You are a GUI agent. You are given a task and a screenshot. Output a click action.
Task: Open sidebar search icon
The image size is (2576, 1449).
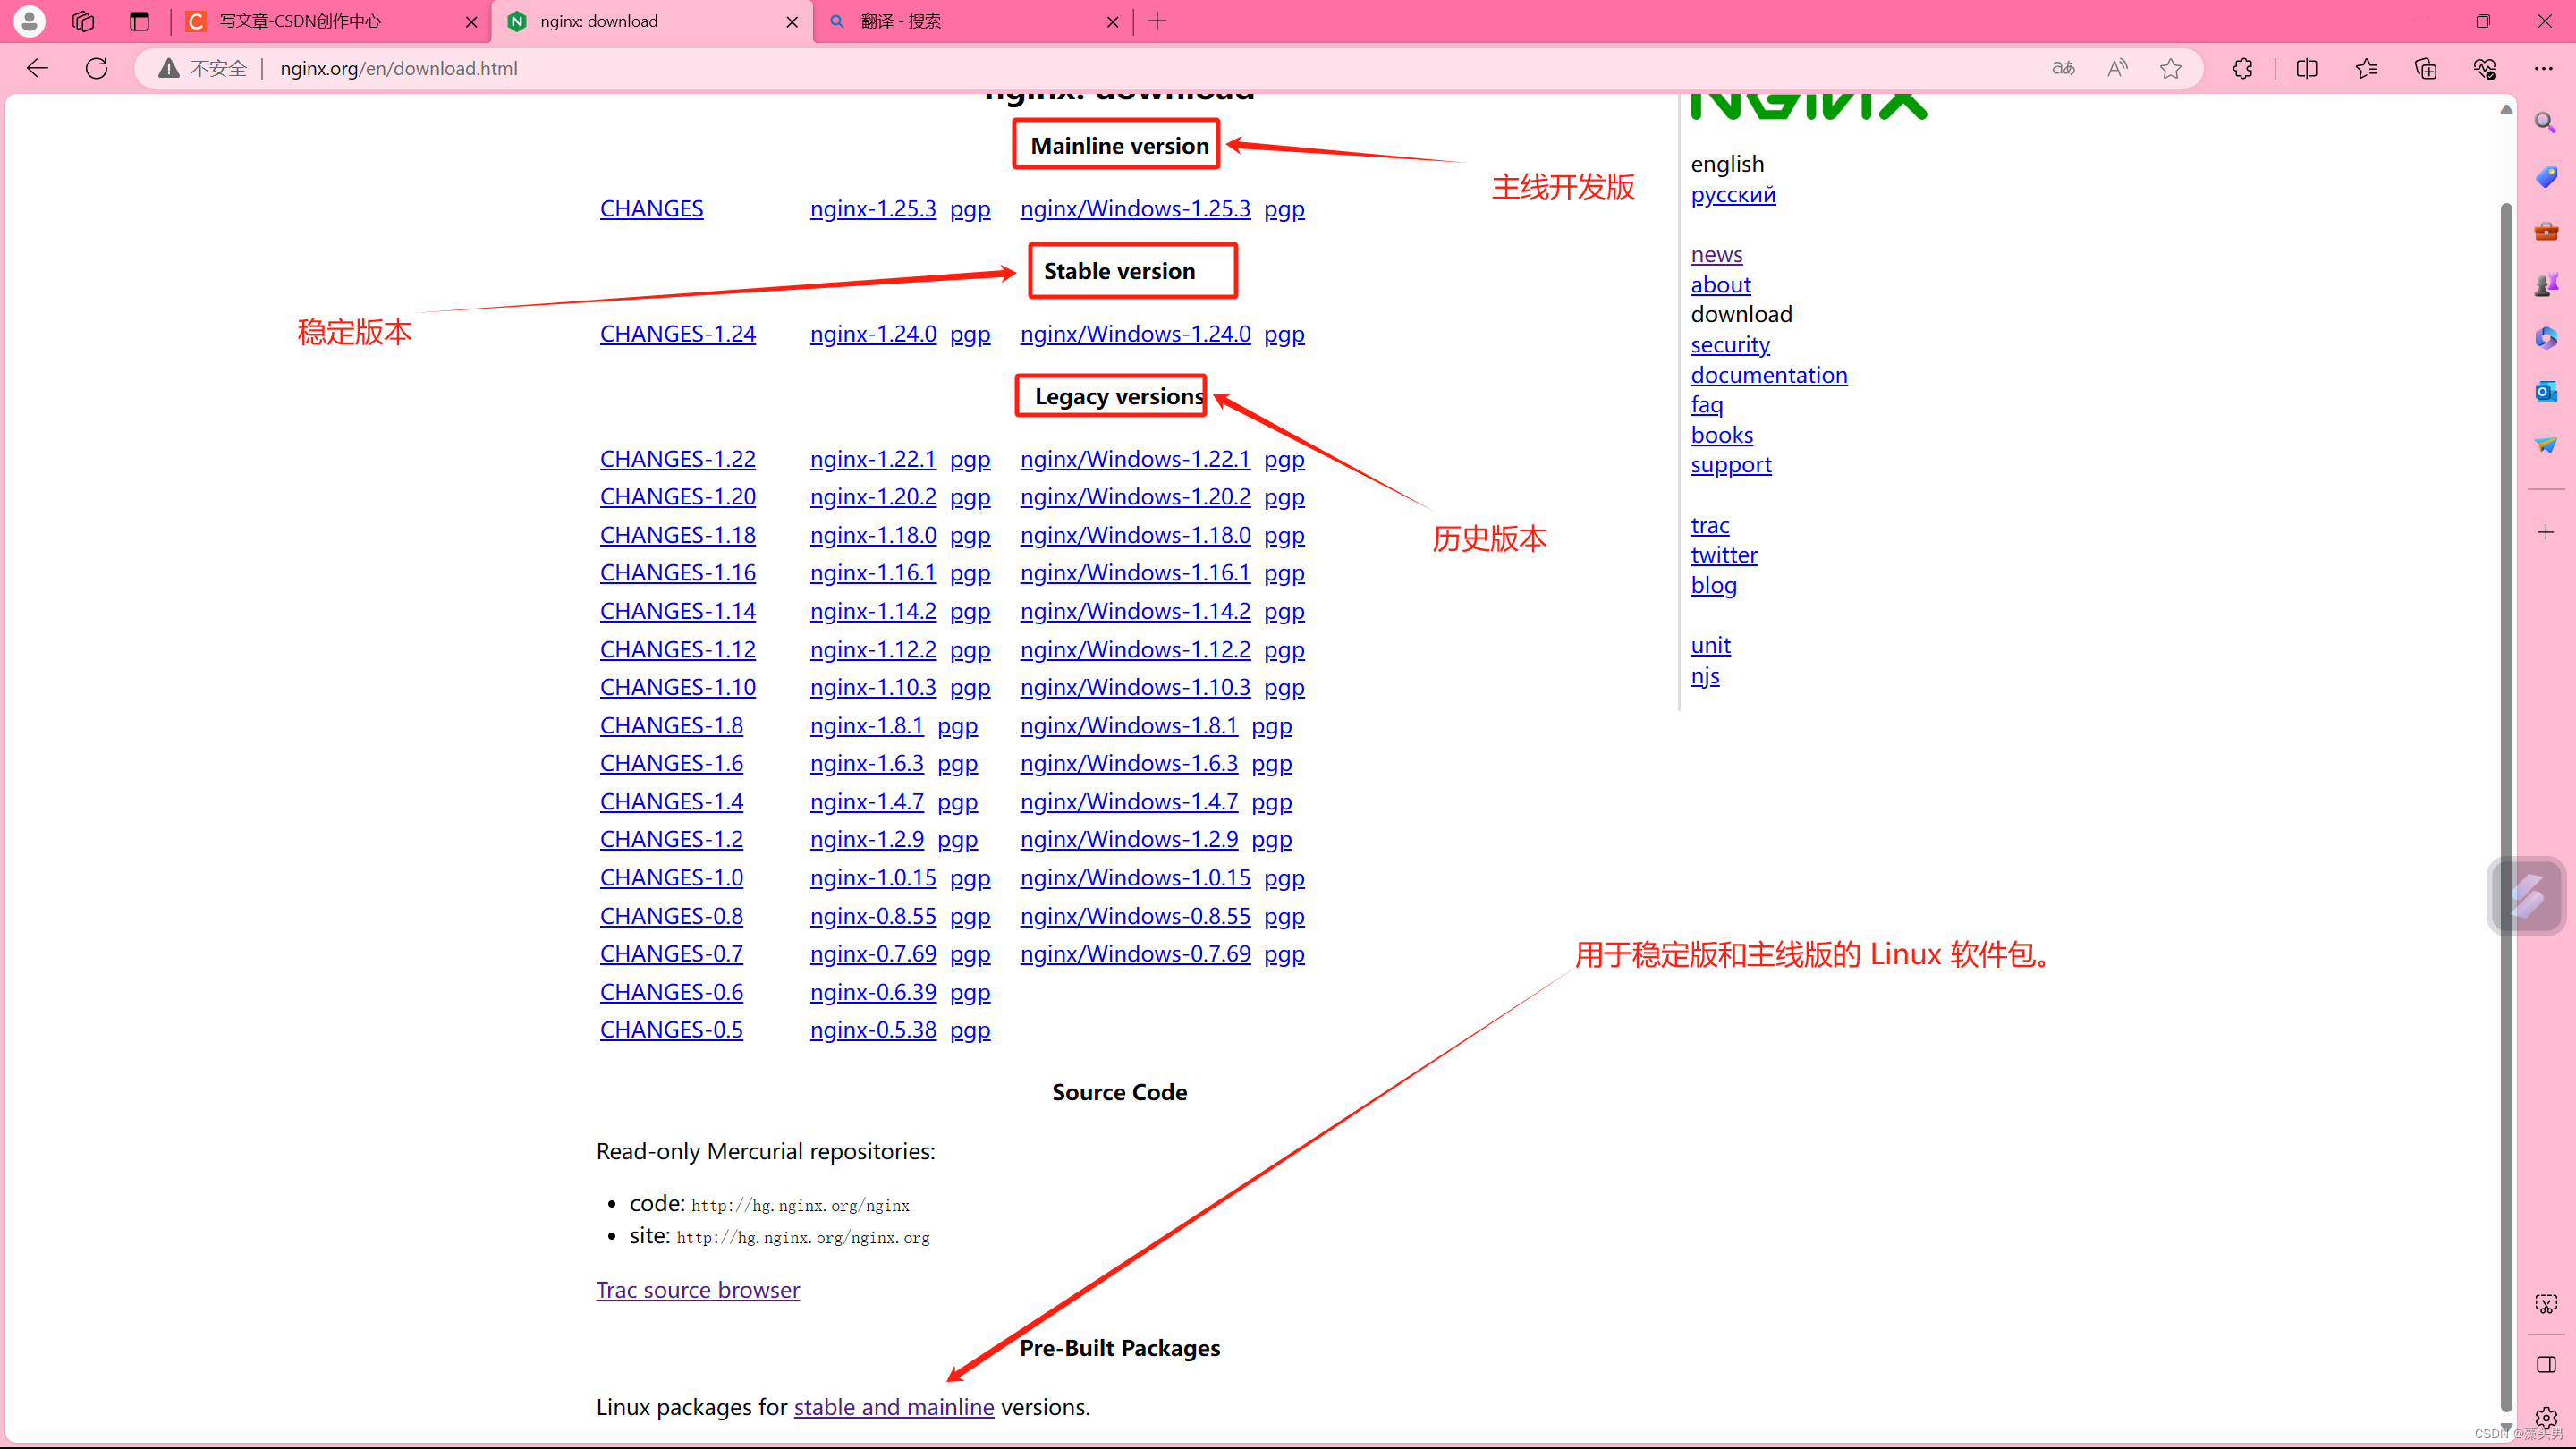point(2546,123)
